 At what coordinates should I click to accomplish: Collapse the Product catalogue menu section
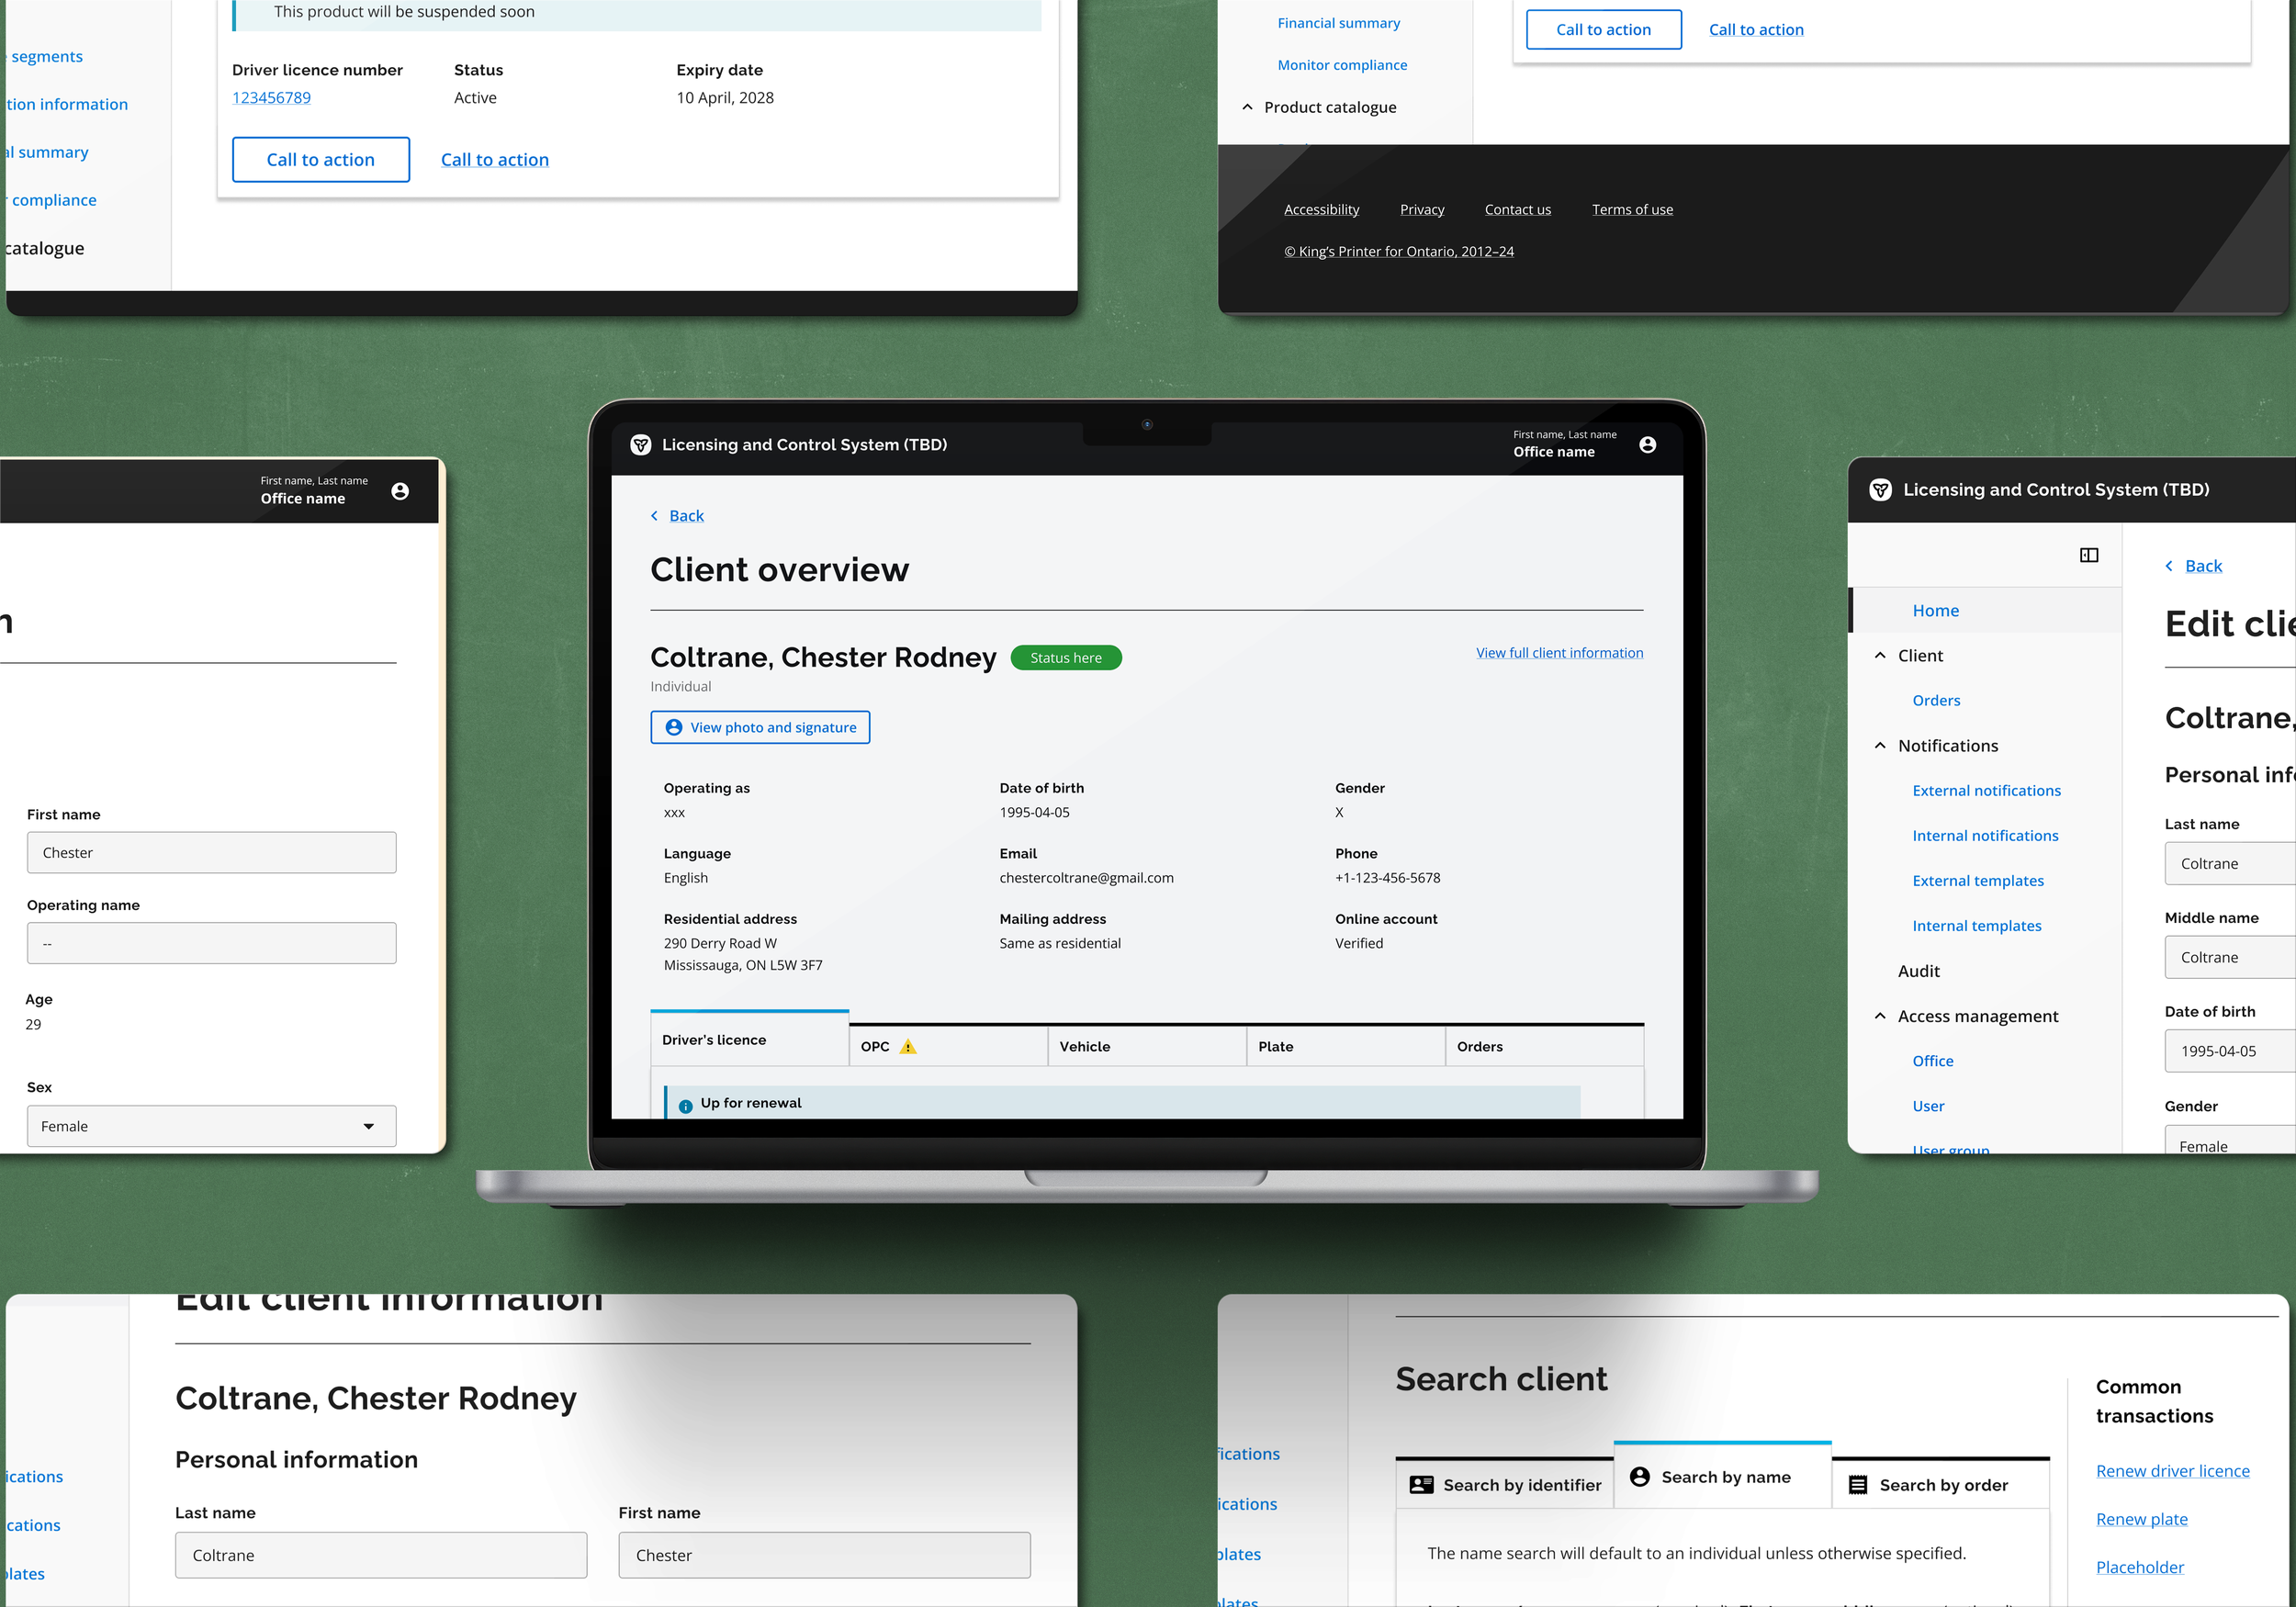1246,107
